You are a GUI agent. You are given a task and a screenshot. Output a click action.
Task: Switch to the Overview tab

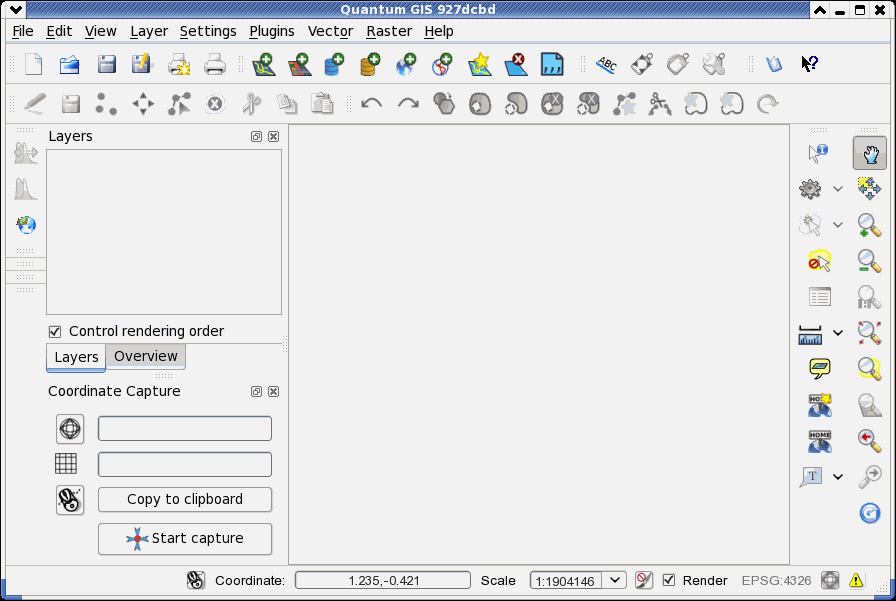(x=146, y=356)
